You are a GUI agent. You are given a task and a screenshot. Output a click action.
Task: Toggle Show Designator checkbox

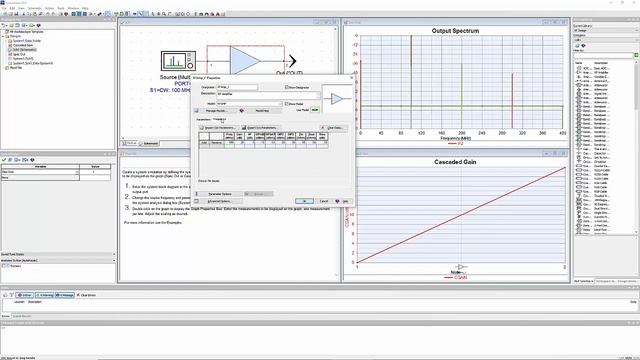(286, 87)
